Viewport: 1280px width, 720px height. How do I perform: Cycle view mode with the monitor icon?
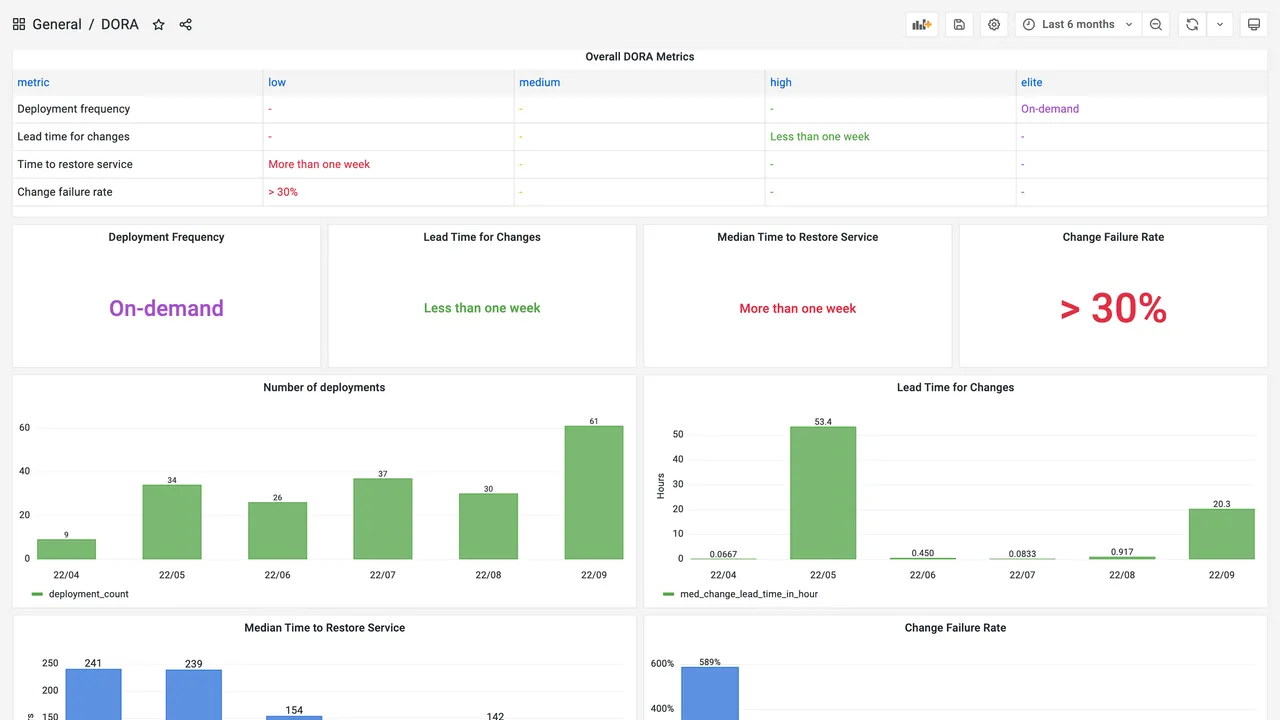point(1254,24)
